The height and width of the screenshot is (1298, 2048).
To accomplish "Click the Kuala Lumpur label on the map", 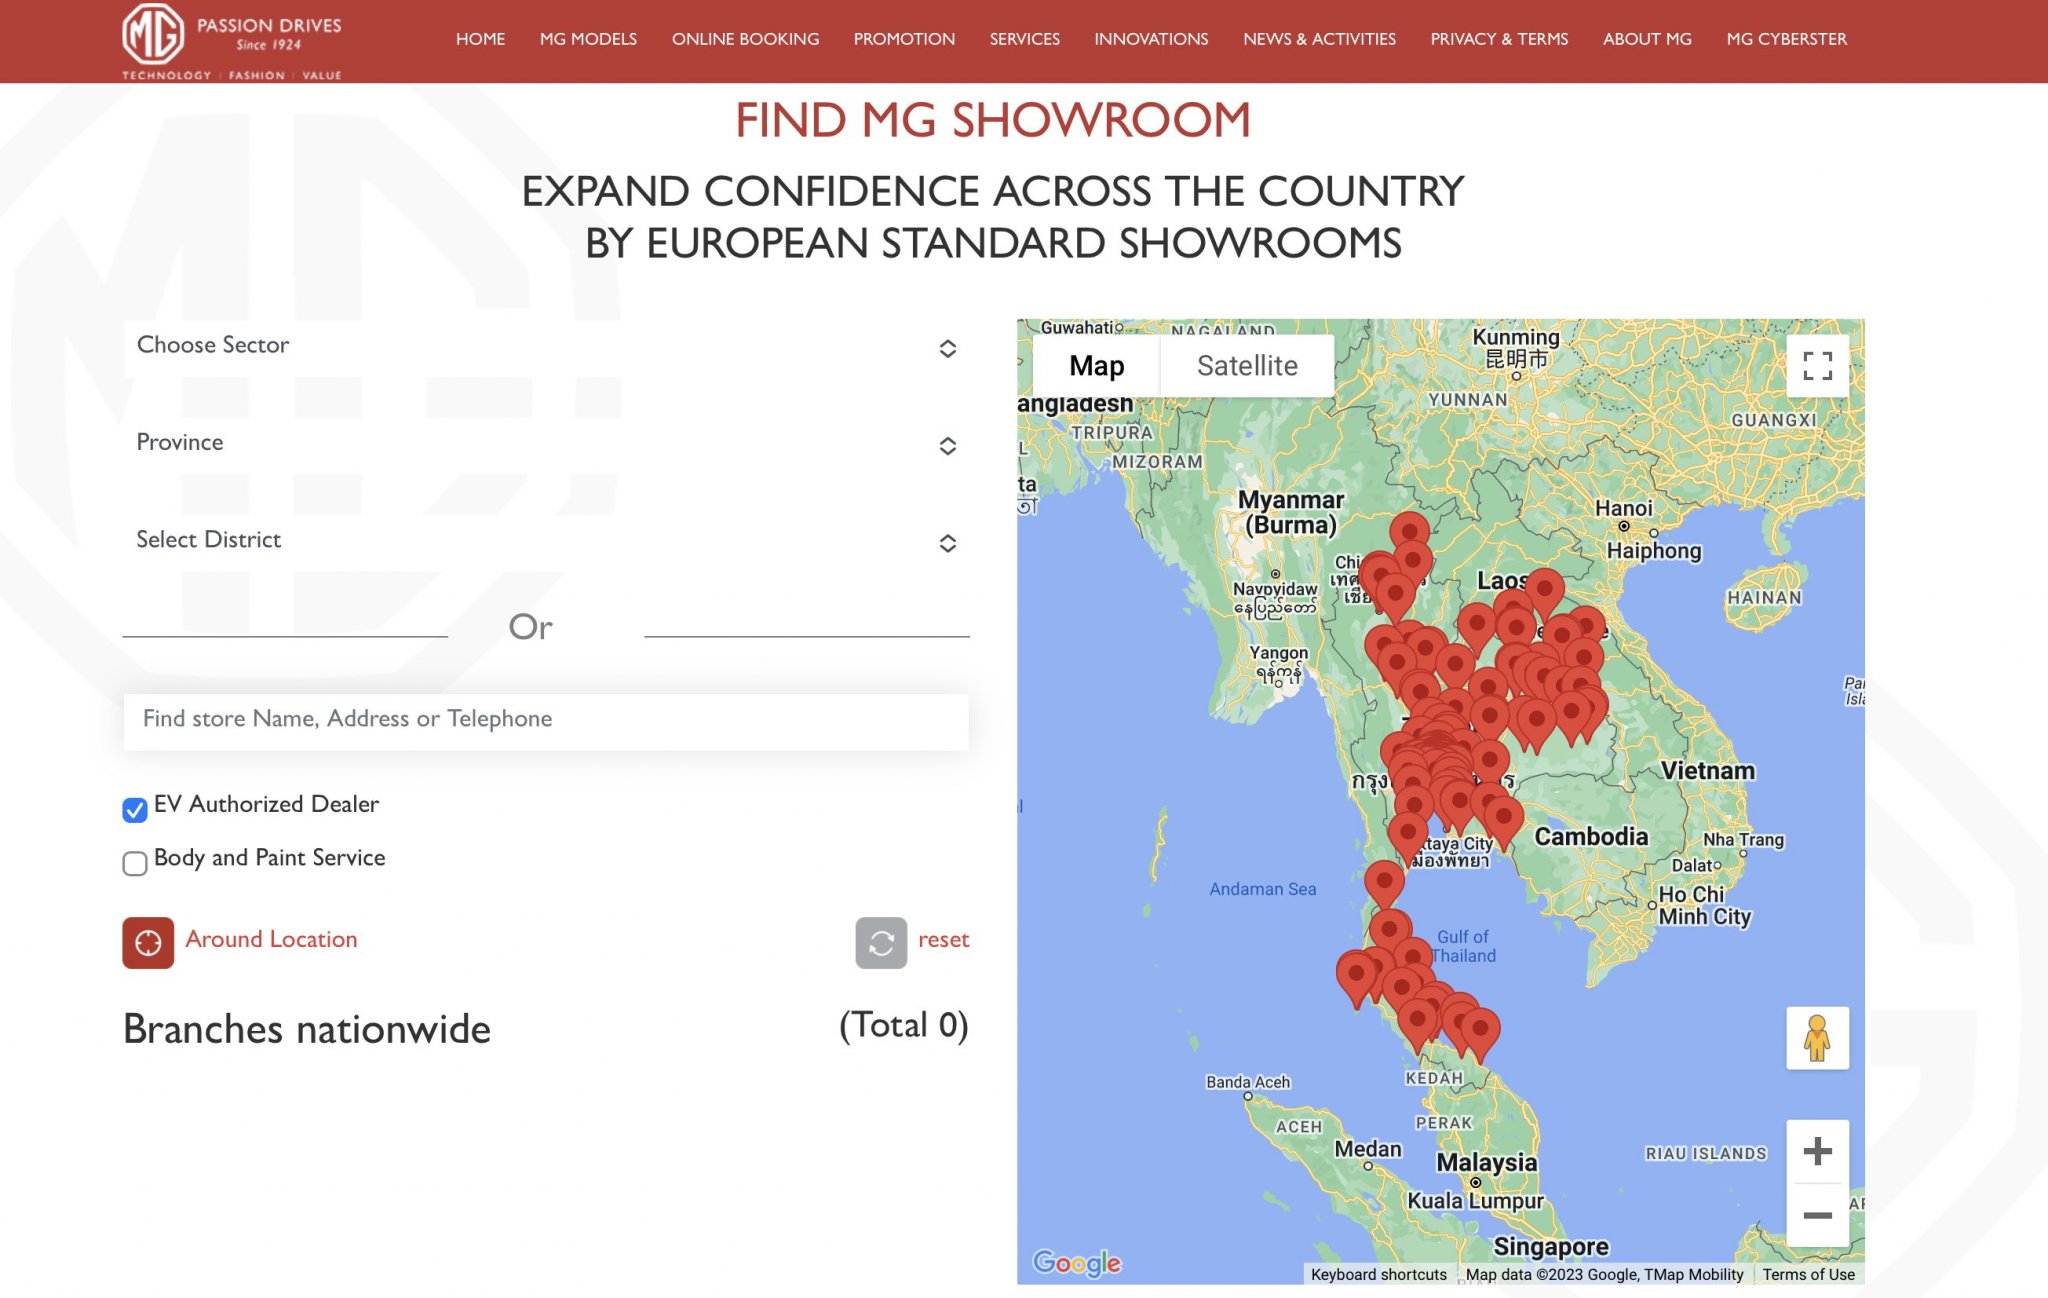I will click(1476, 1200).
